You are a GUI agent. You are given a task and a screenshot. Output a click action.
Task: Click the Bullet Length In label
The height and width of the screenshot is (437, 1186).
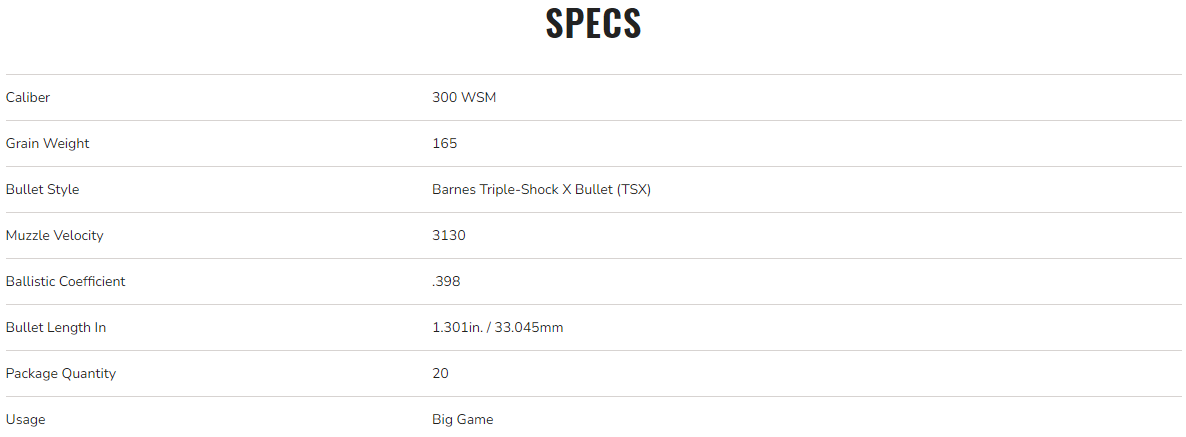[55, 328]
